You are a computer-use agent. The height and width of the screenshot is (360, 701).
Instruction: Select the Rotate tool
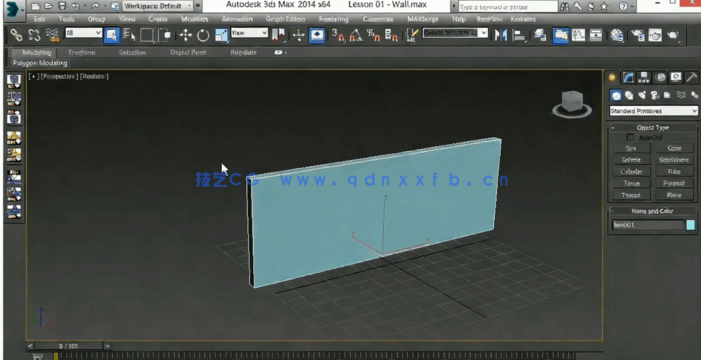click(x=203, y=35)
